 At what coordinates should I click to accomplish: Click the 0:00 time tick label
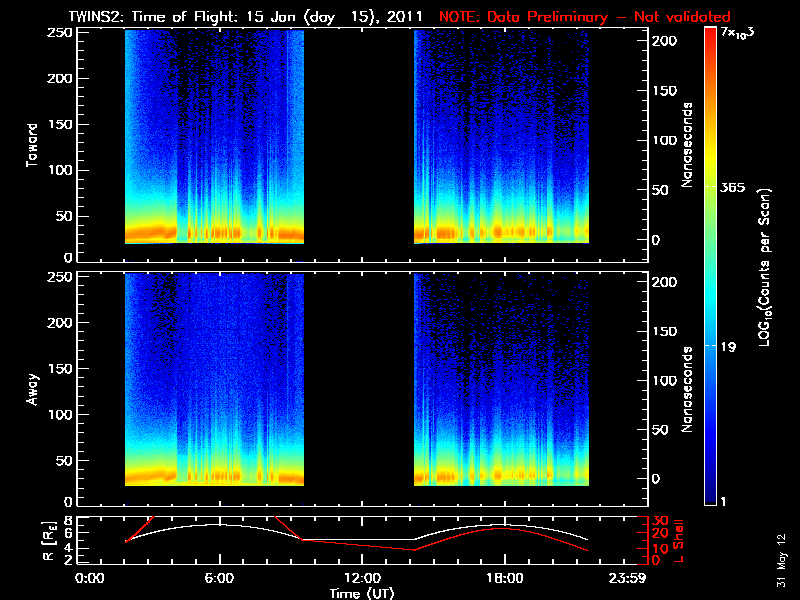click(89, 579)
